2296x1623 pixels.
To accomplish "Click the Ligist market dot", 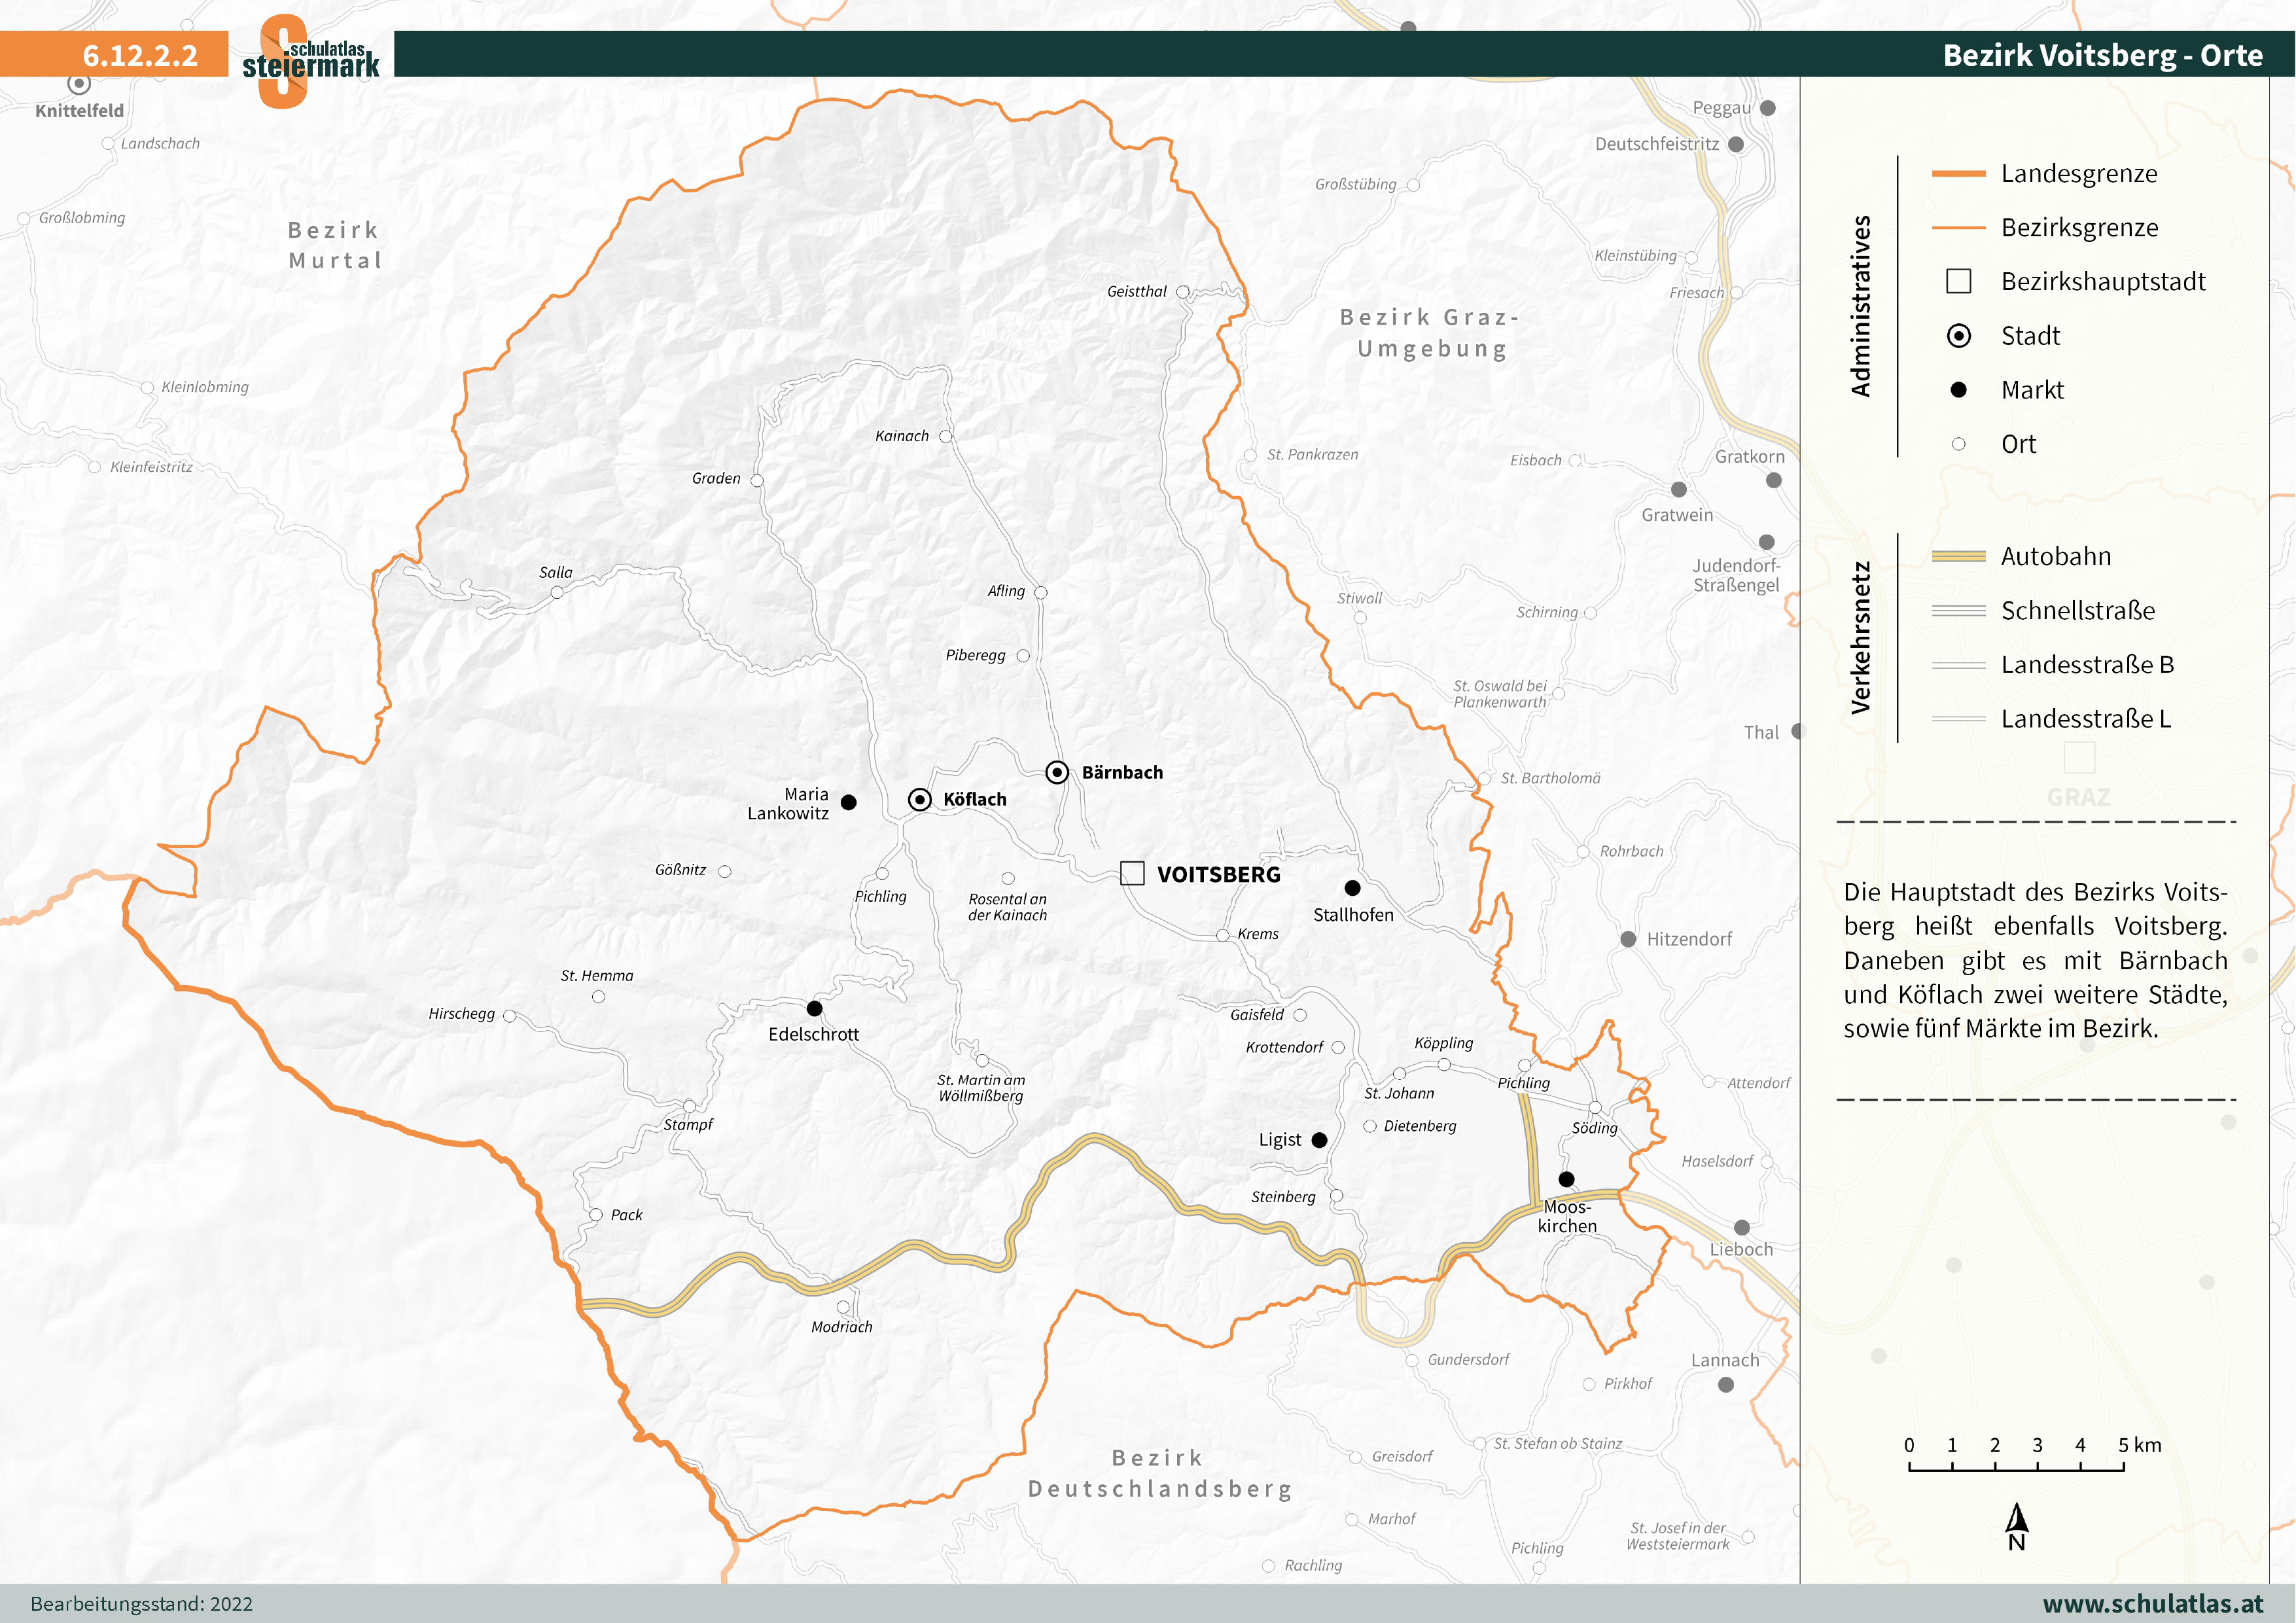I will pos(1319,1140).
